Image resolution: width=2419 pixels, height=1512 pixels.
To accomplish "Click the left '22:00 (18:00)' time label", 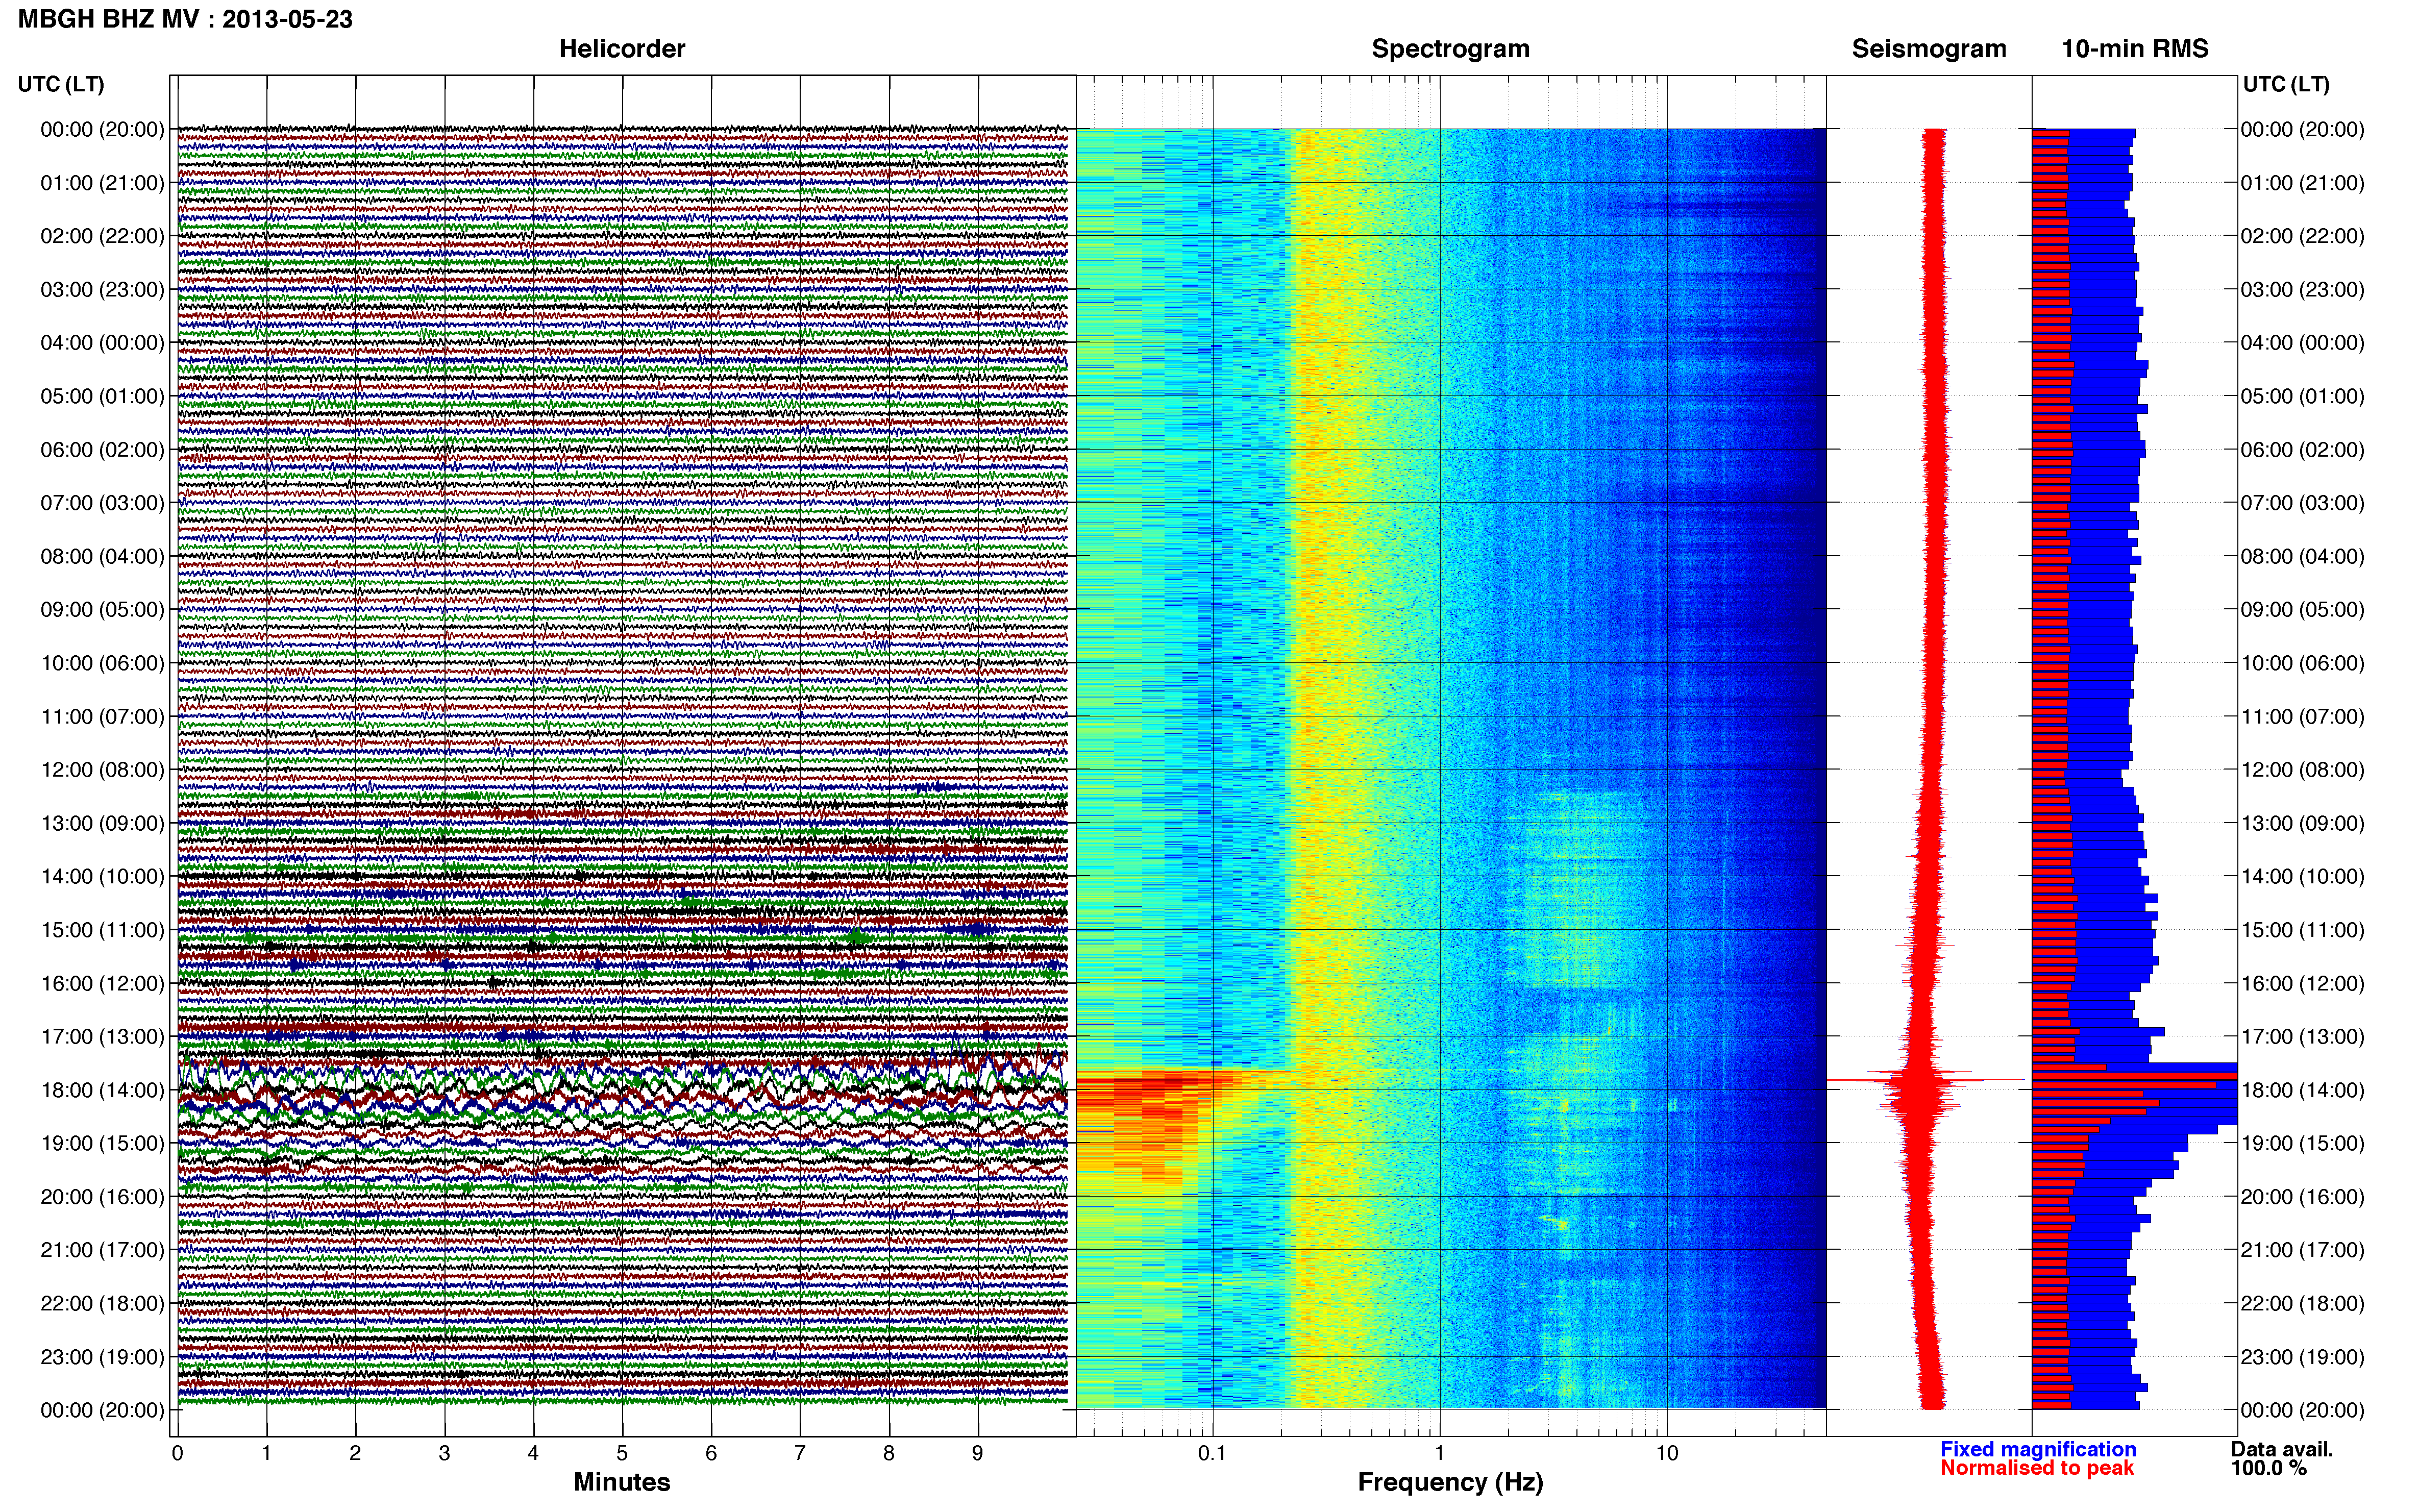I will [102, 1303].
